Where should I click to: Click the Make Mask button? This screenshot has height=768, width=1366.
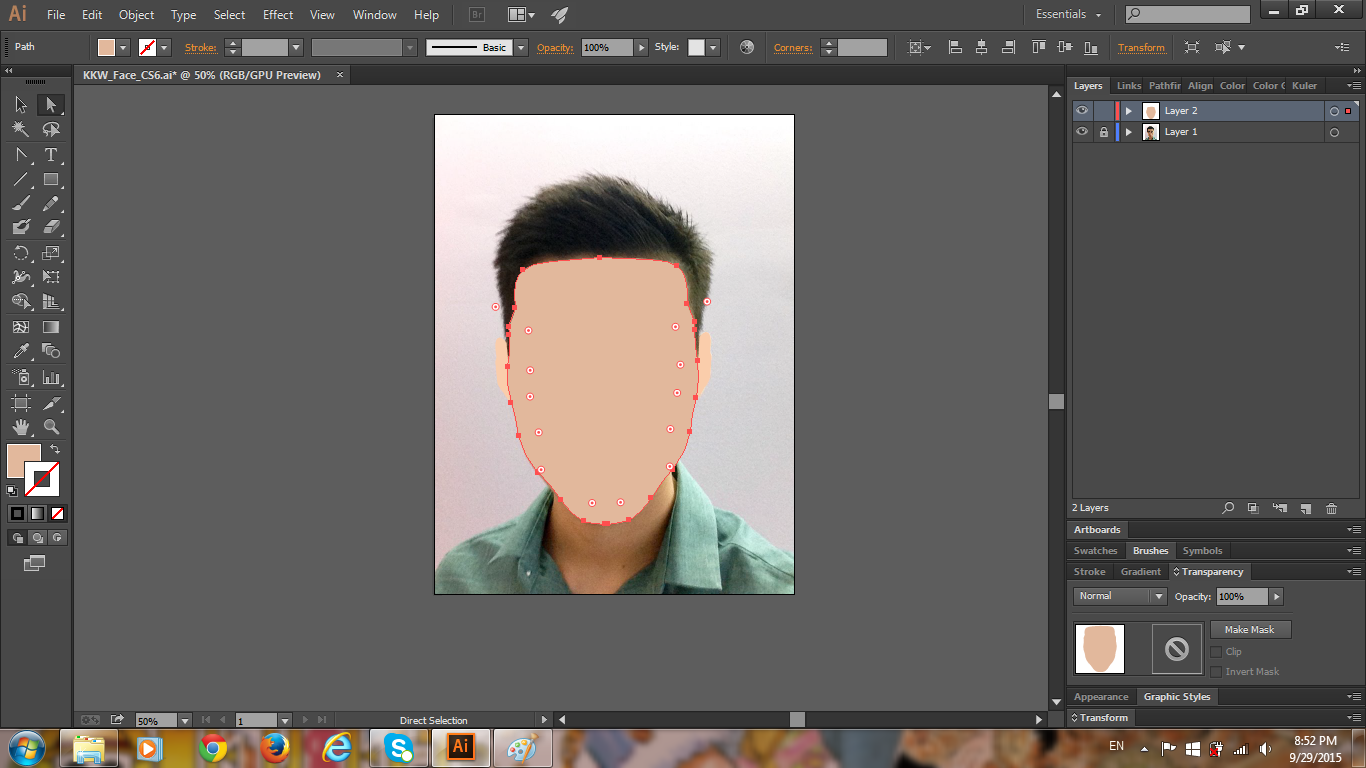pyautogui.click(x=1250, y=630)
